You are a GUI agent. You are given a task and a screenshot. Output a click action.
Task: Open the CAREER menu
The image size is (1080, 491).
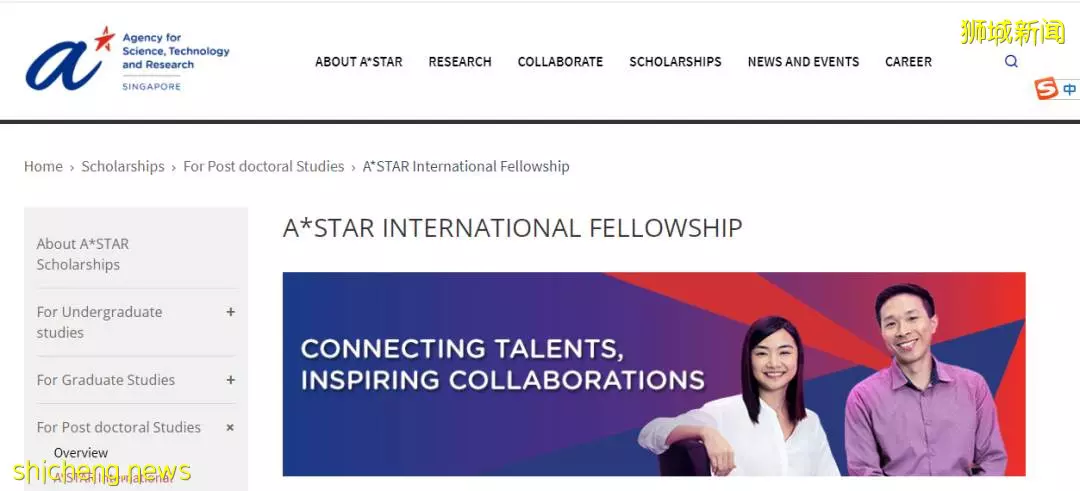point(908,62)
